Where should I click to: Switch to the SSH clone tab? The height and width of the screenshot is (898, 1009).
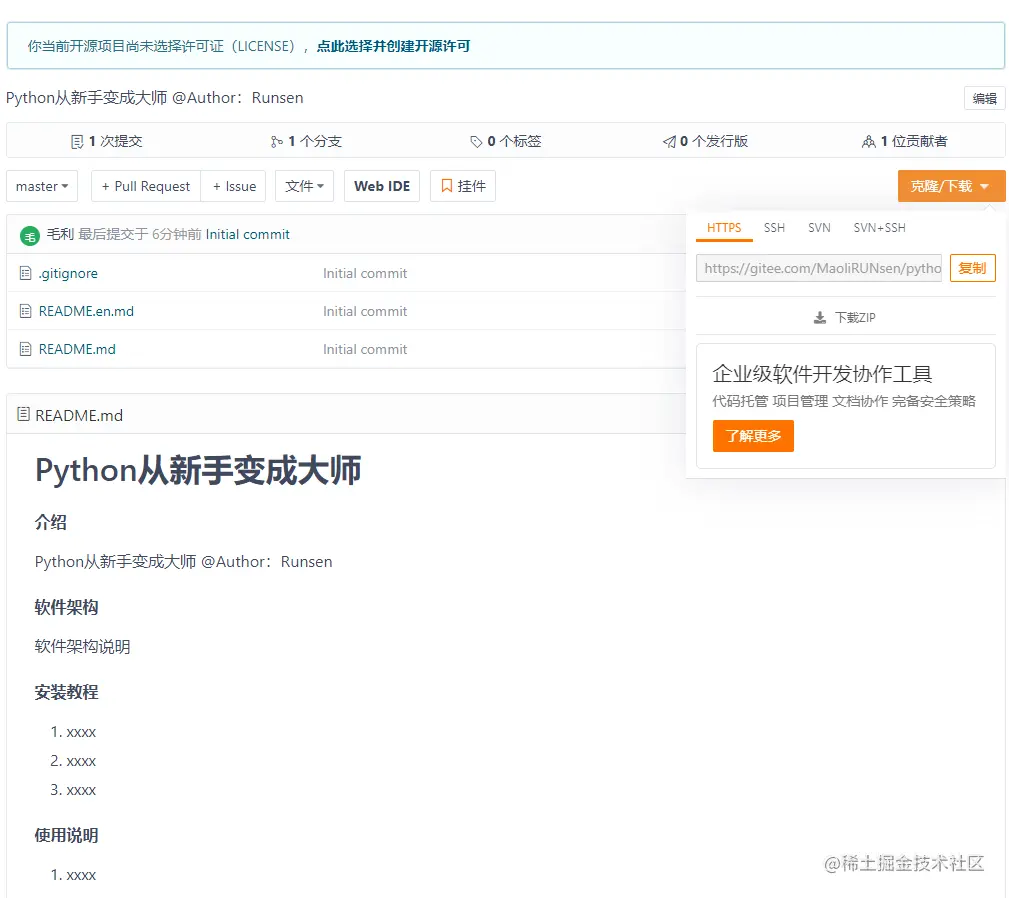point(774,228)
